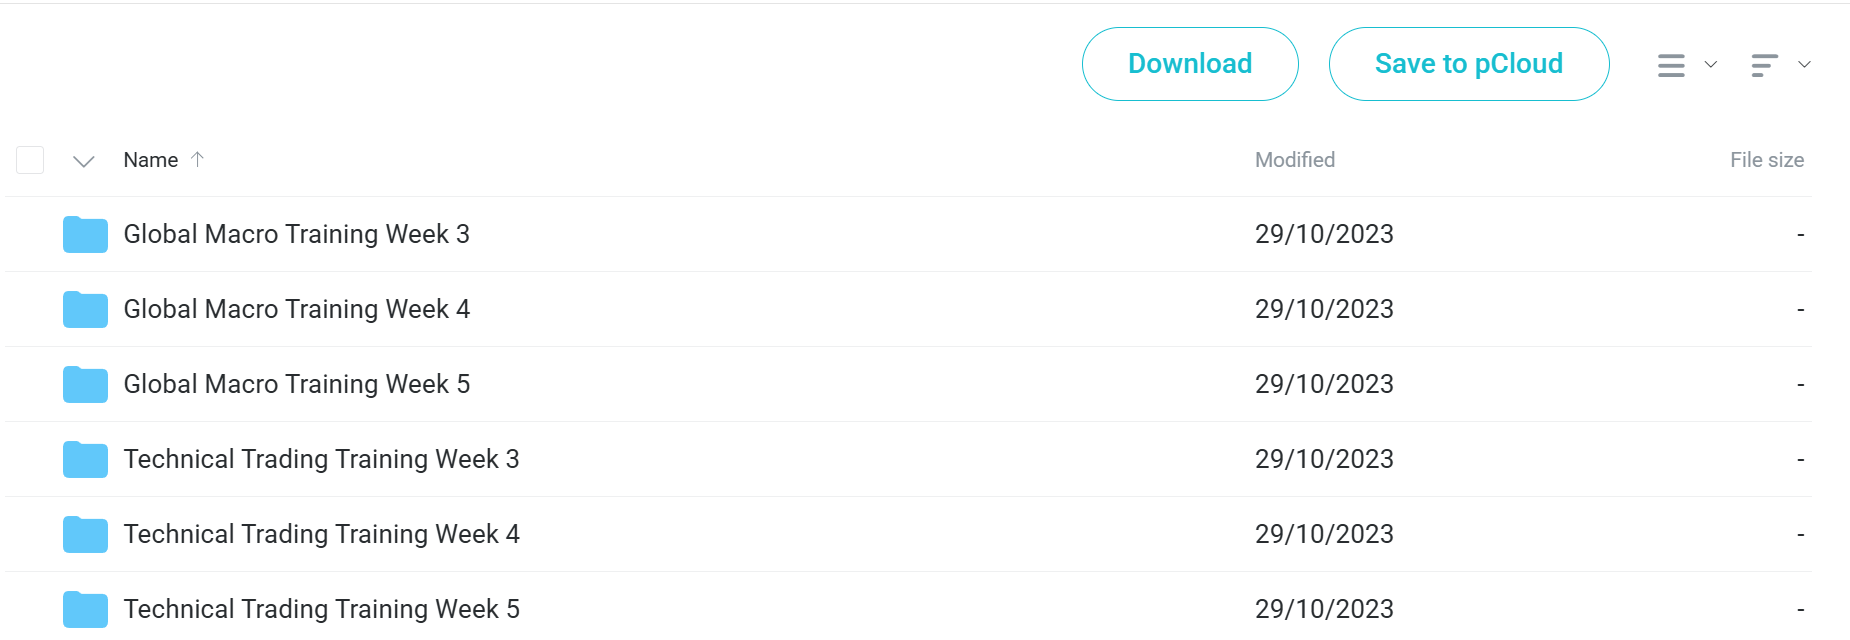Sort files by the File size column
Viewport: 1850px width, 640px height.
tap(1767, 160)
